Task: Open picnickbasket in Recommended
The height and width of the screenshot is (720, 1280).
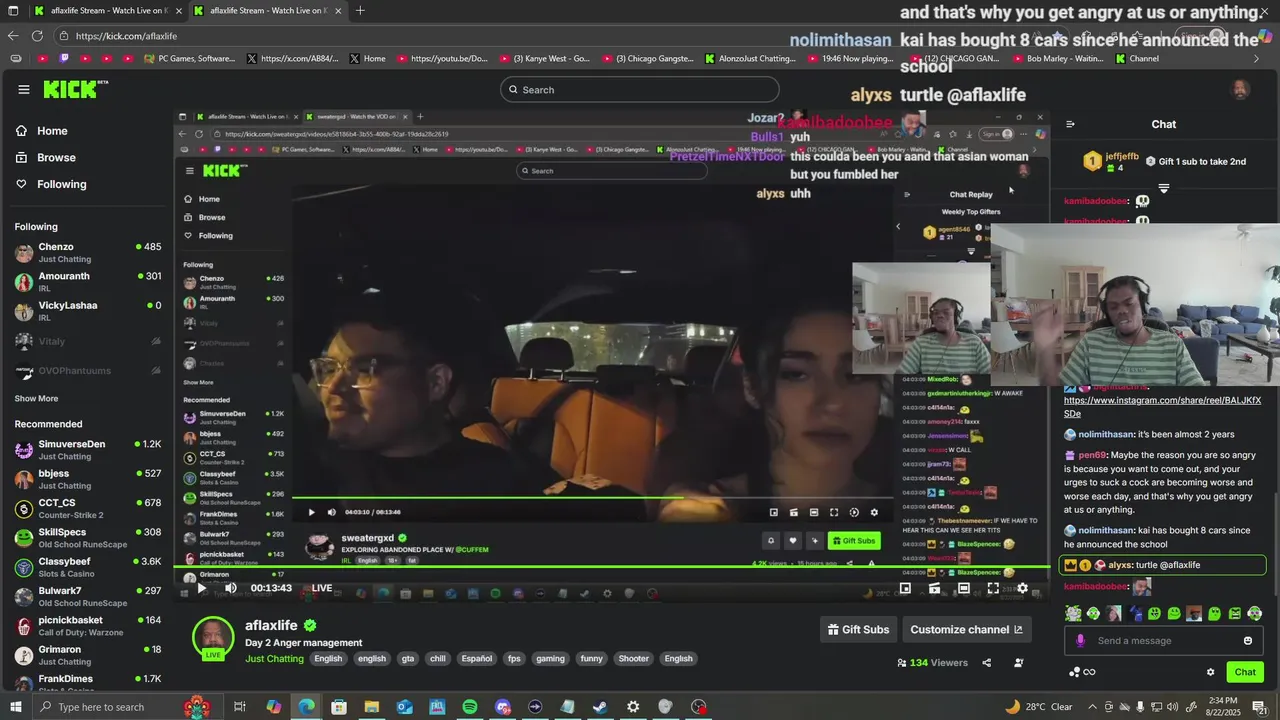Action: 87,626
